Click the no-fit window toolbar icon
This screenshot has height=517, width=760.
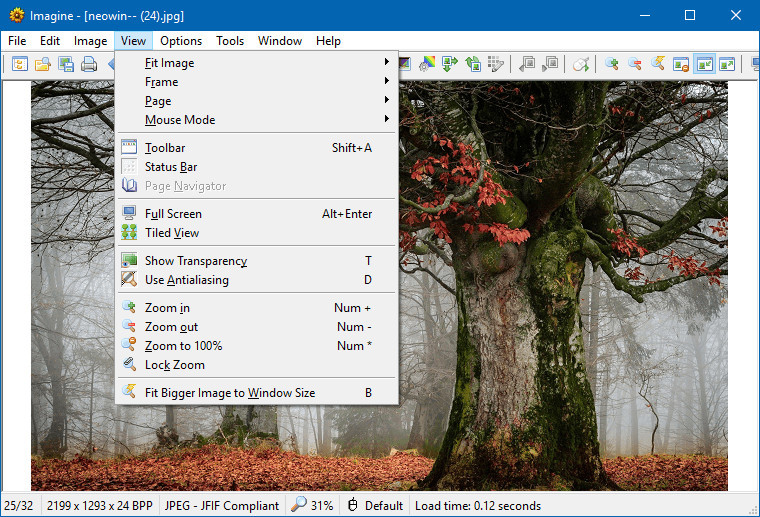[681, 64]
